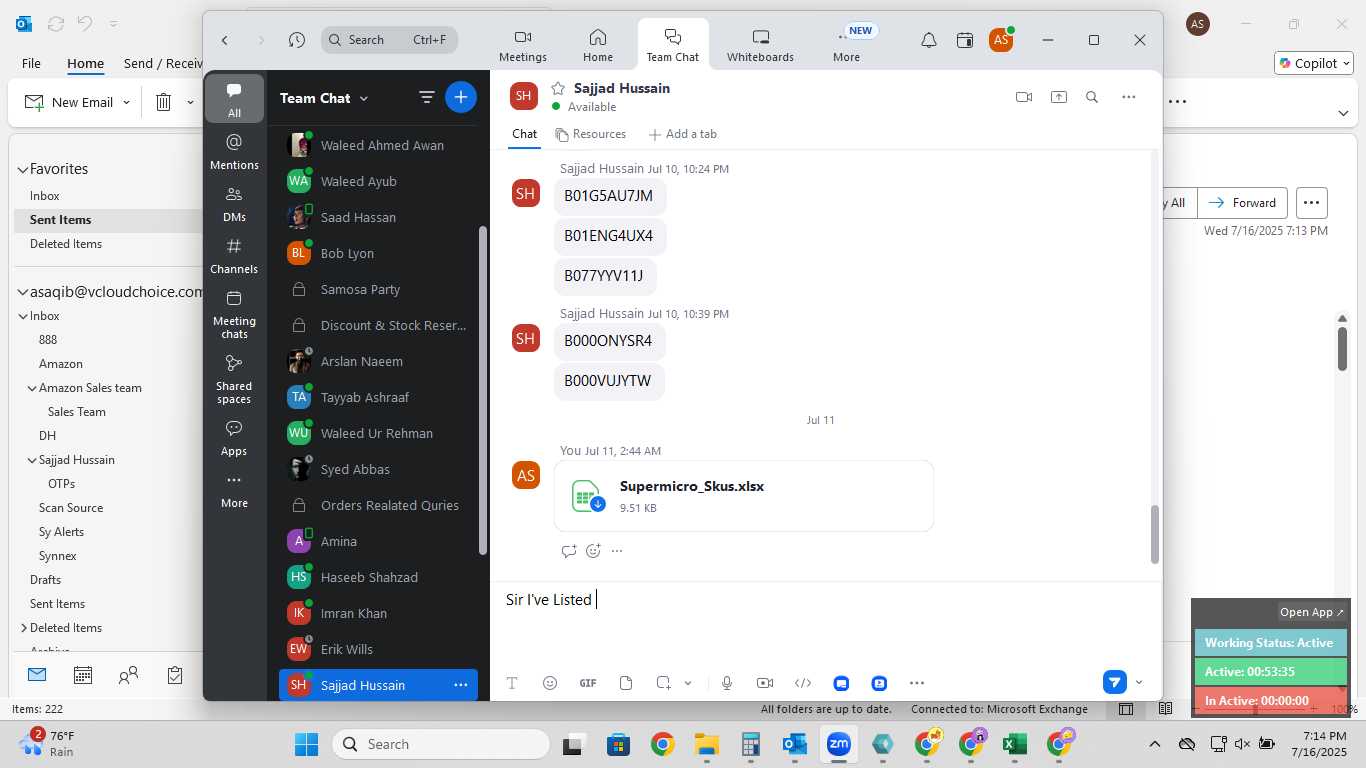Go back using Zoom back arrow

tap(225, 40)
